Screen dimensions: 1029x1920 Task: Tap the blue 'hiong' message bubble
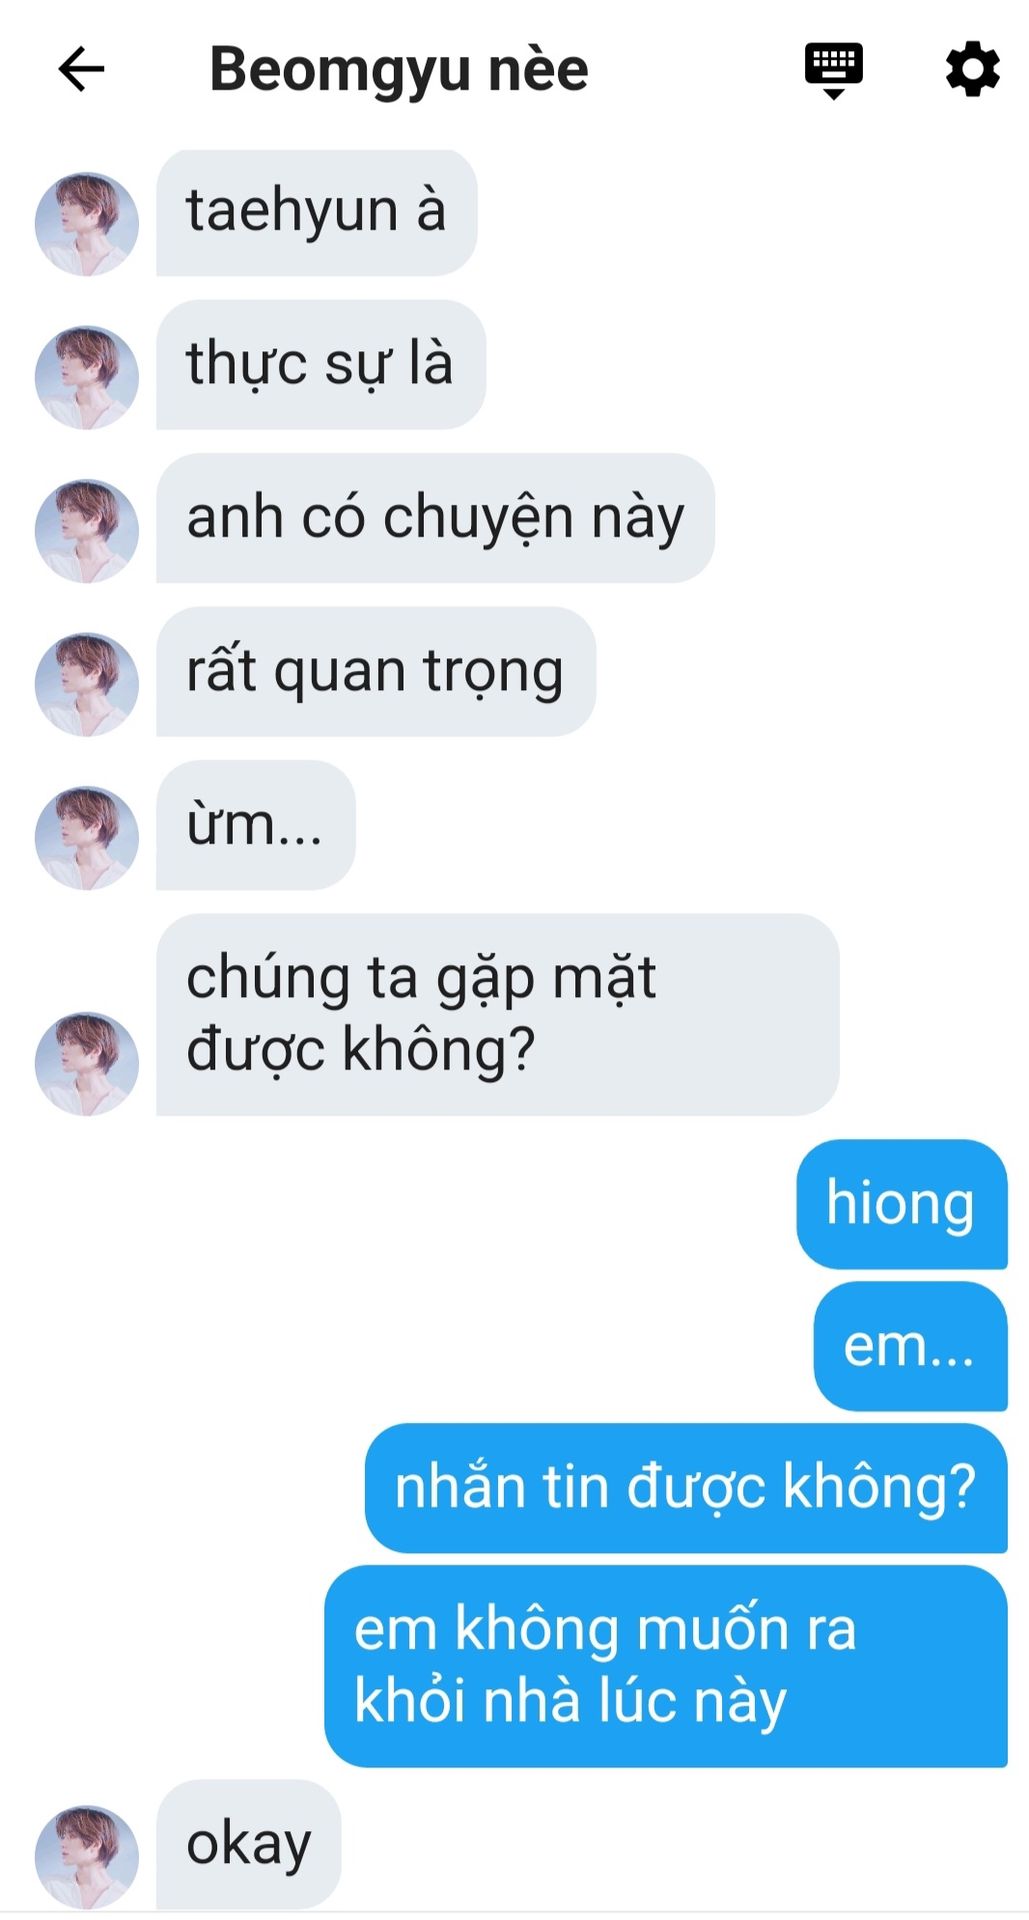point(901,1204)
